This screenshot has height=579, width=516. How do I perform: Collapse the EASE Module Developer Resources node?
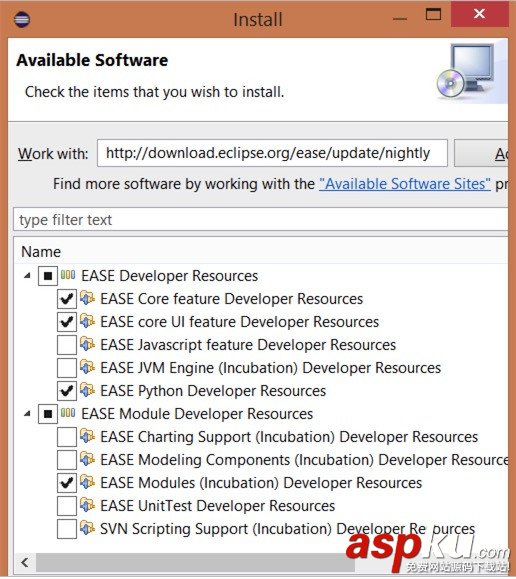pyautogui.click(x=27, y=414)
